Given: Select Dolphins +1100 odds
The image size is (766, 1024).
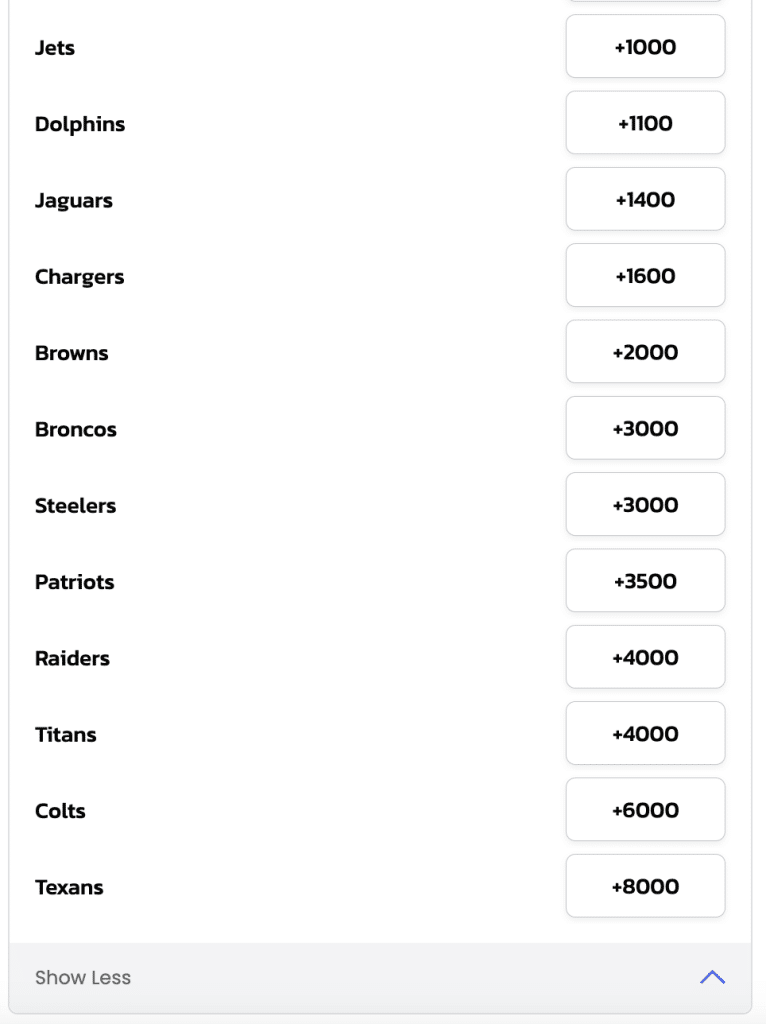Looking at the screenshot, I should pyautogui.click(x=645, y=123).
